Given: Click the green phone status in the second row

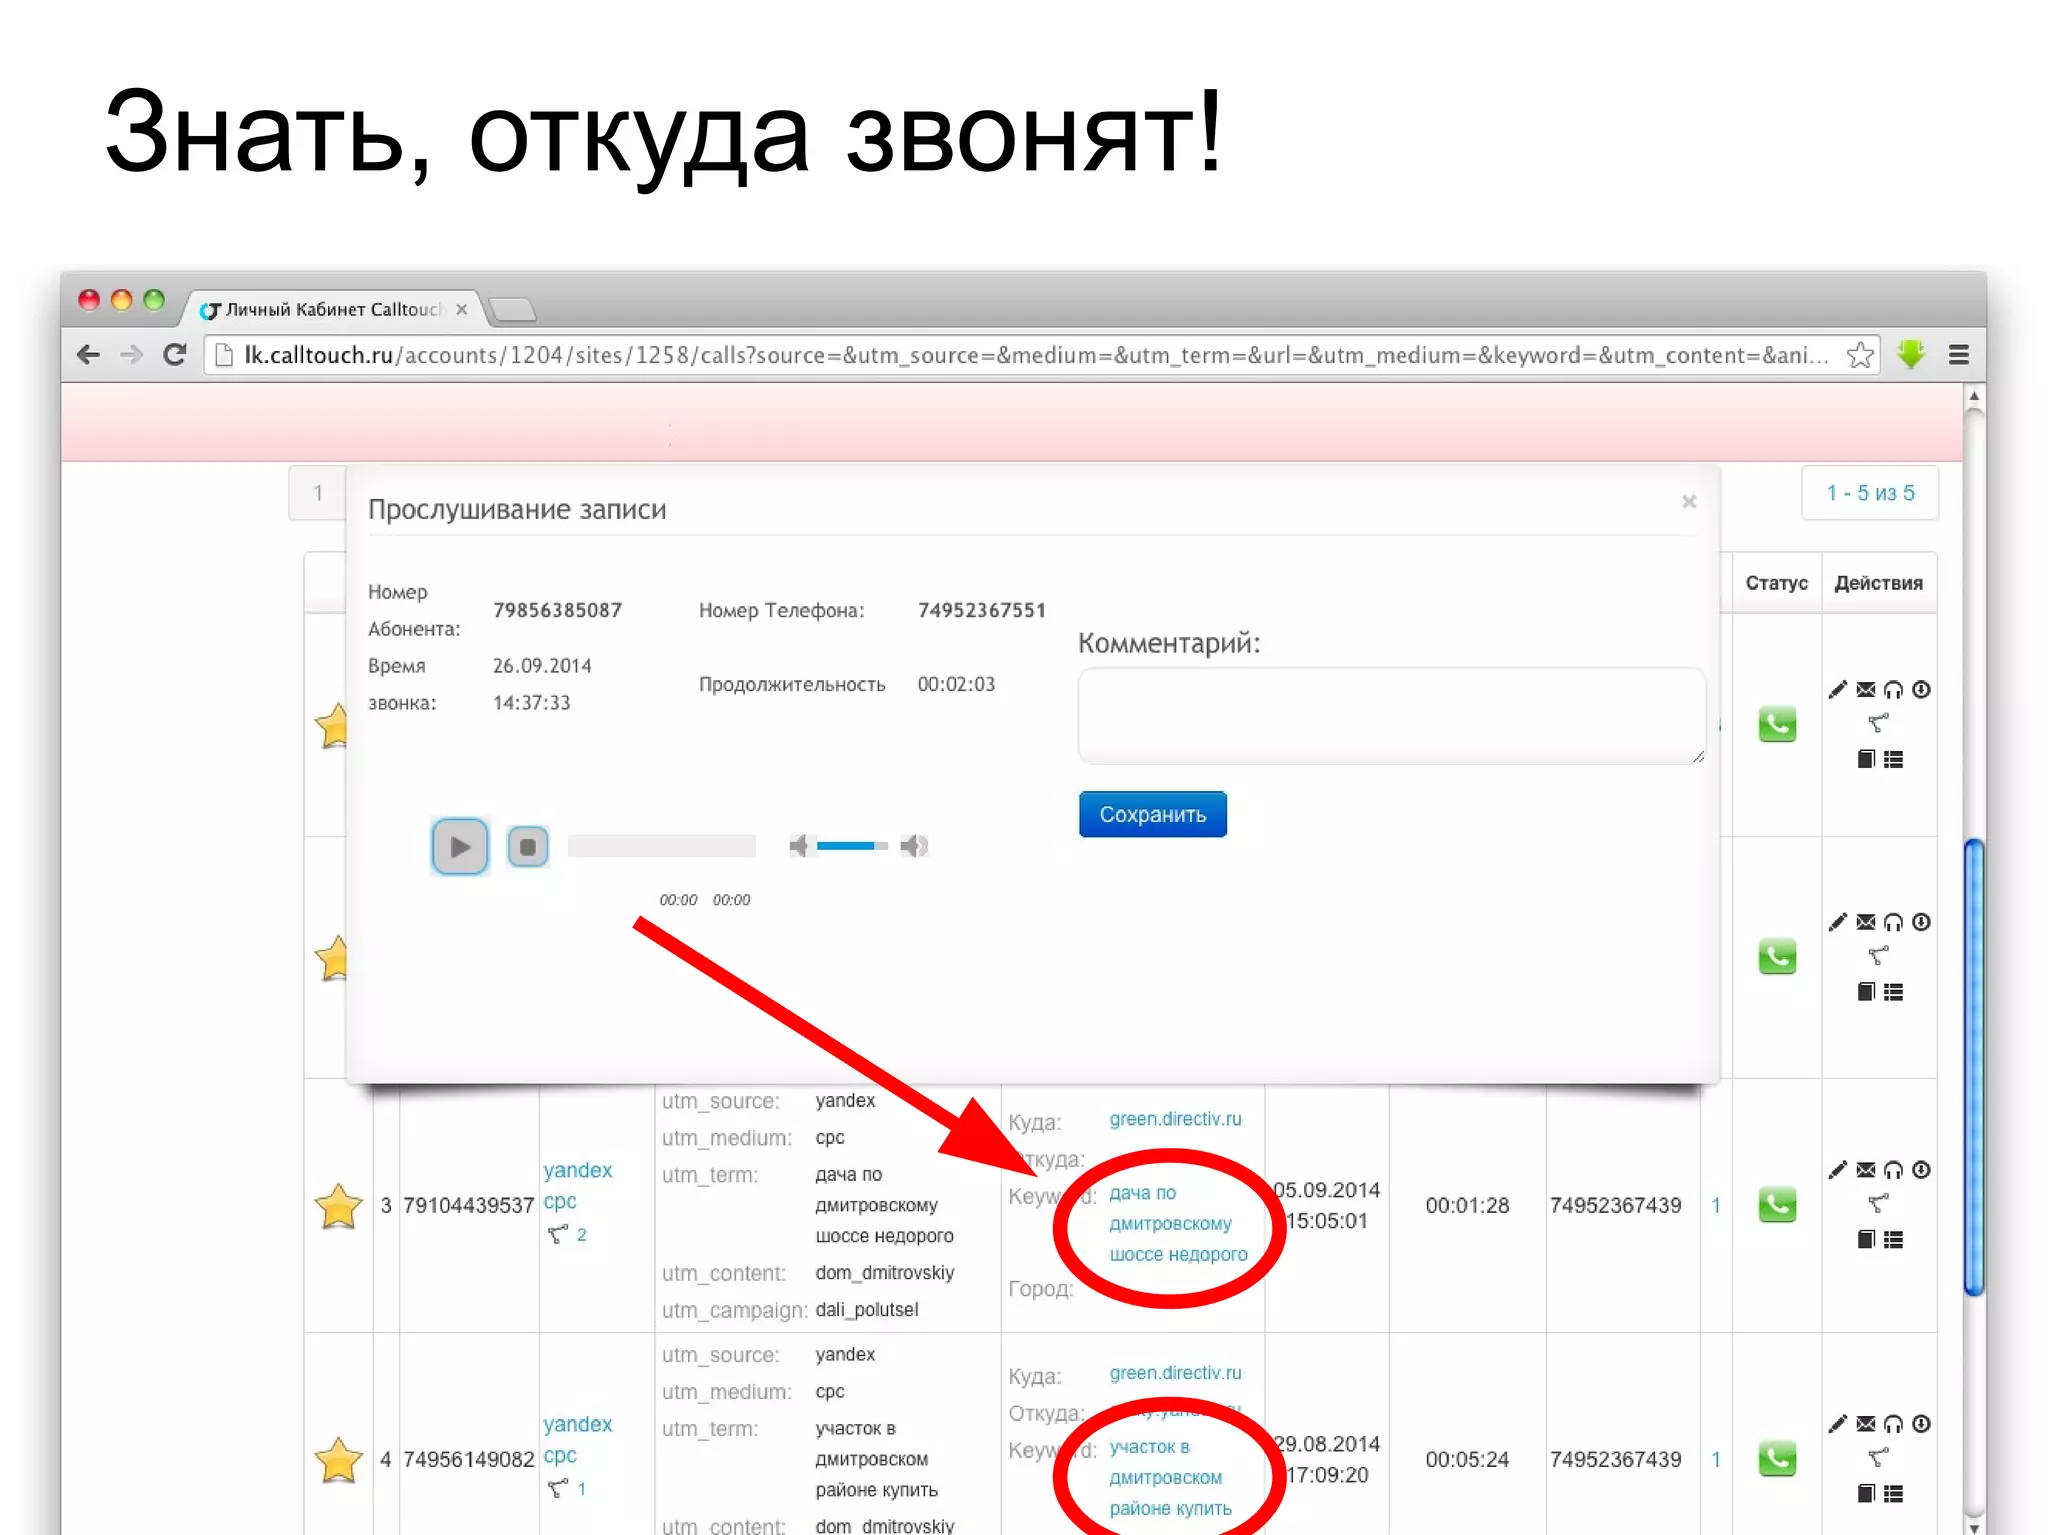Looking at the screenshot, I should [x=1777, y=956].
